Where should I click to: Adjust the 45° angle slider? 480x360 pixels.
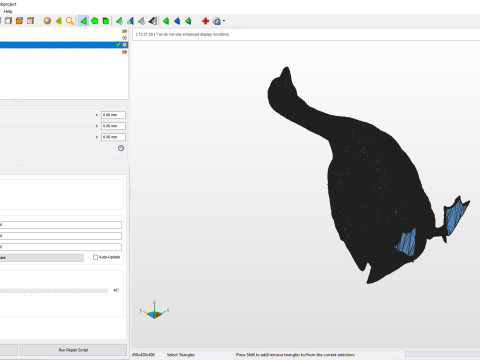pos(54,291)
